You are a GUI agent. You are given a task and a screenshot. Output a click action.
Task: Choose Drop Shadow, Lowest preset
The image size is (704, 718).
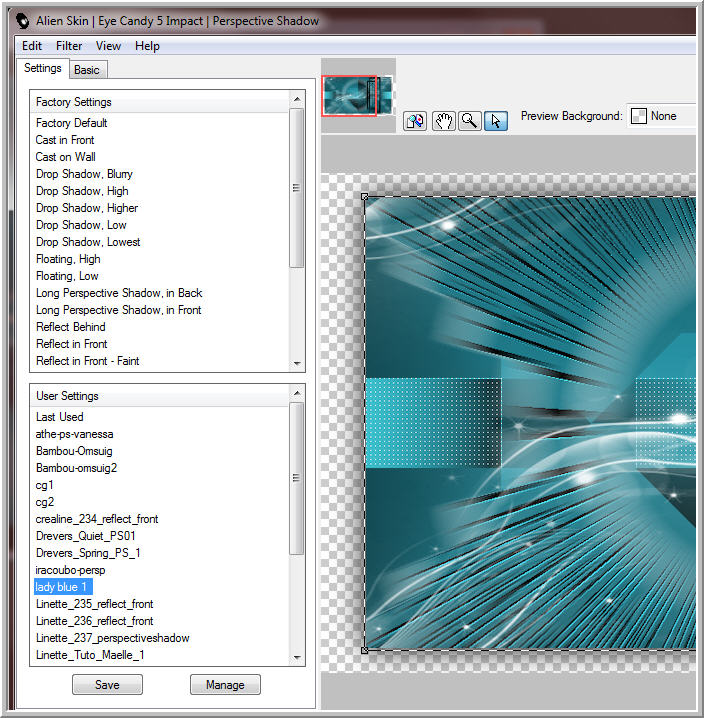pyautogui.click(x=88, y=242)
